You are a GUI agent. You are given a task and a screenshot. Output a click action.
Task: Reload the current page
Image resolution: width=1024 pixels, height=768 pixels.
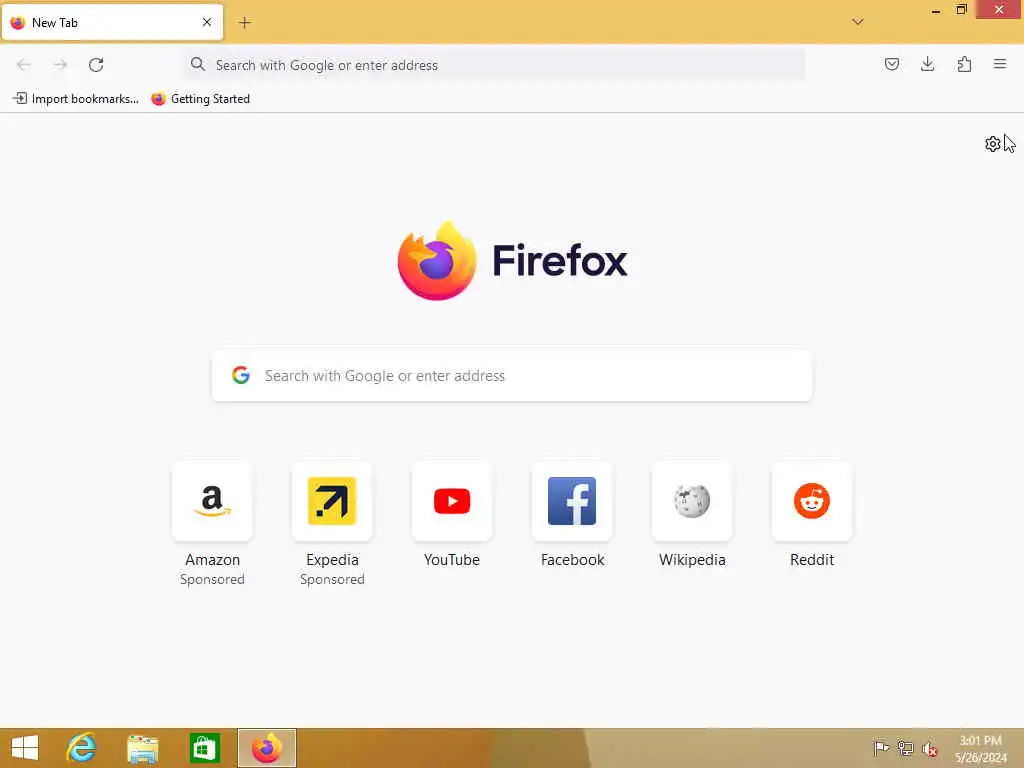click(x=96, y=65)
